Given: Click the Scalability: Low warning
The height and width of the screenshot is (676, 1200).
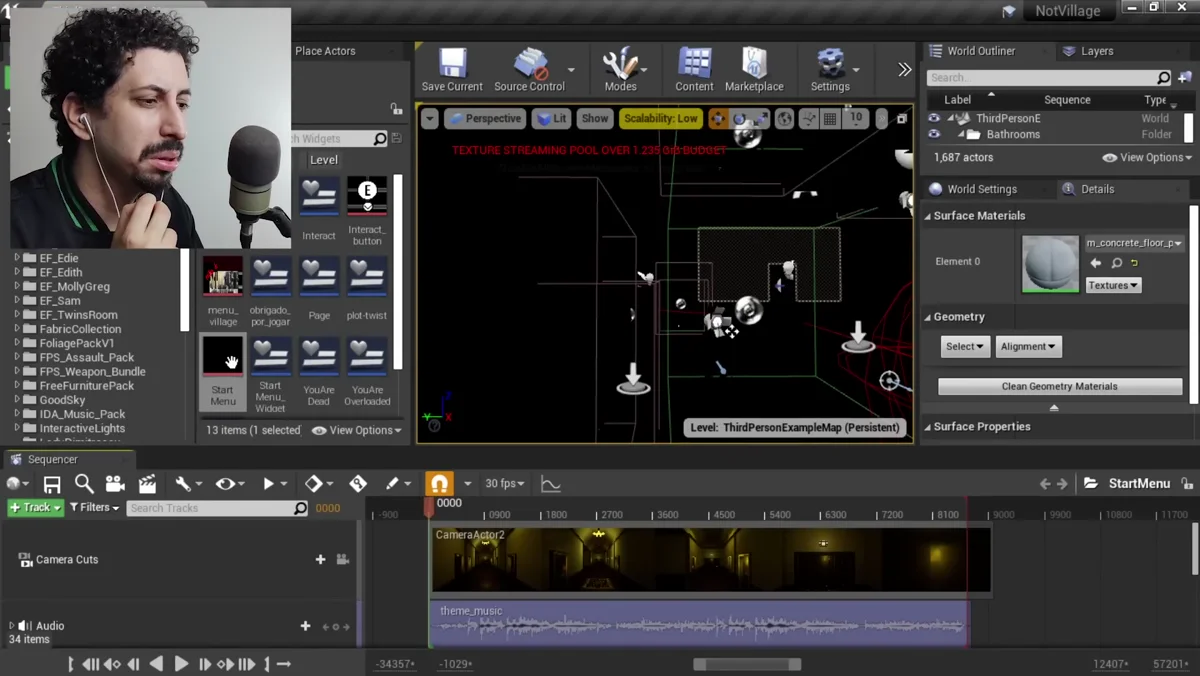Looking at the screenshot, I should pos(661,119).
